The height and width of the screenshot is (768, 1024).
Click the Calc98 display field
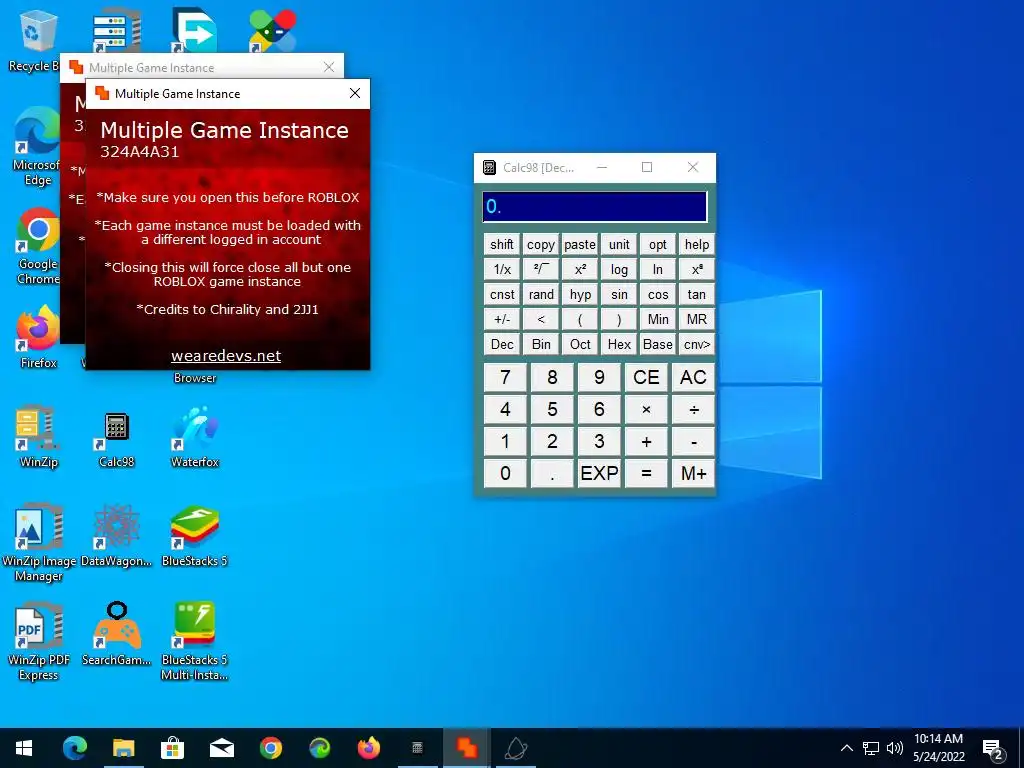click(594, 207)
